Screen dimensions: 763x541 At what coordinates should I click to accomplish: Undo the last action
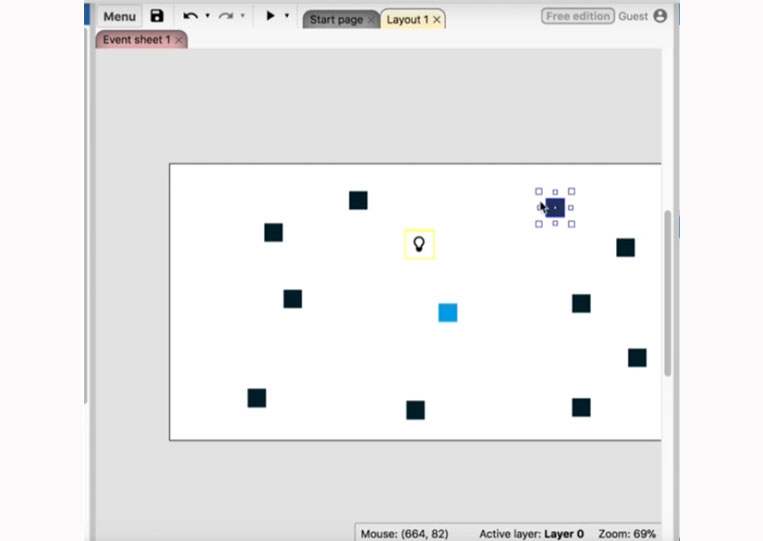[190, 16]
